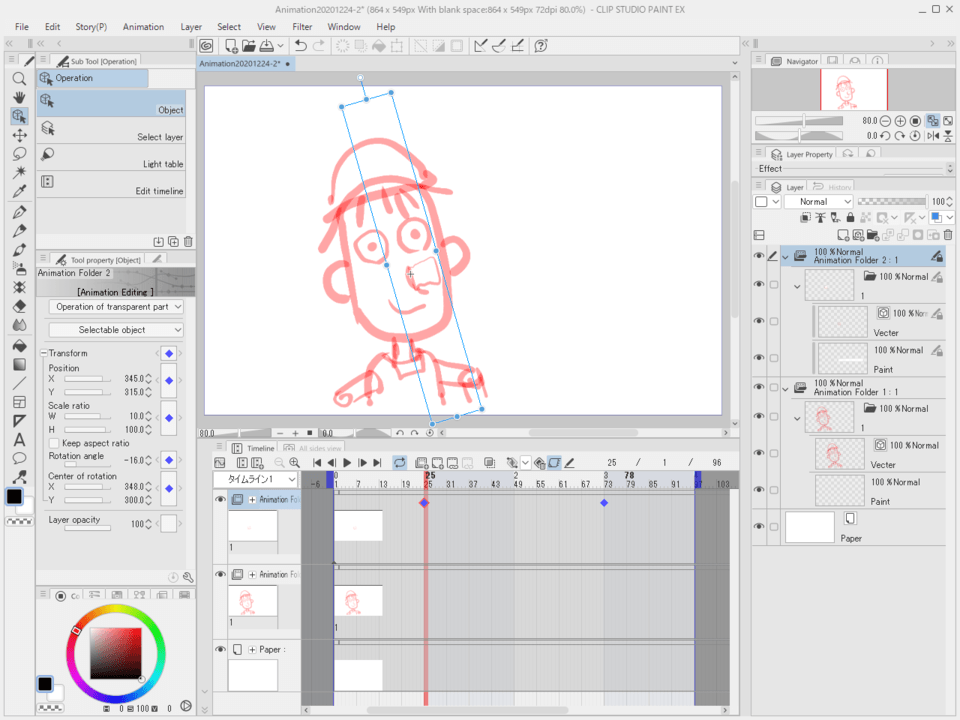
Task: Click zoom out minus icon in Navigator
Action: pyautogui.click(x=885, y=121)
